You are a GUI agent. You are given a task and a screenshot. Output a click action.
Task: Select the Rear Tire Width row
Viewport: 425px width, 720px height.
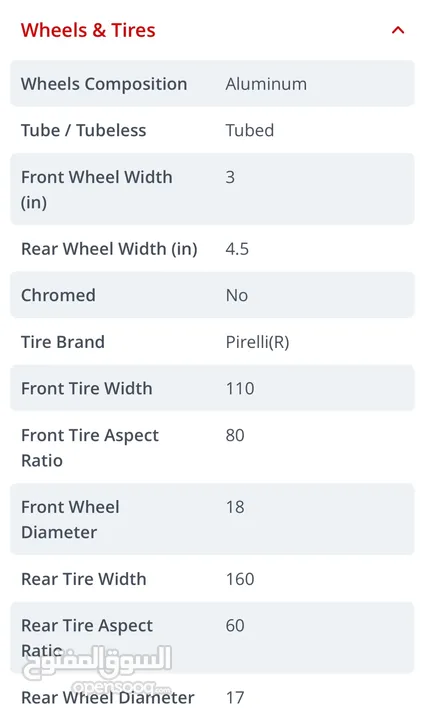(212, 579)
